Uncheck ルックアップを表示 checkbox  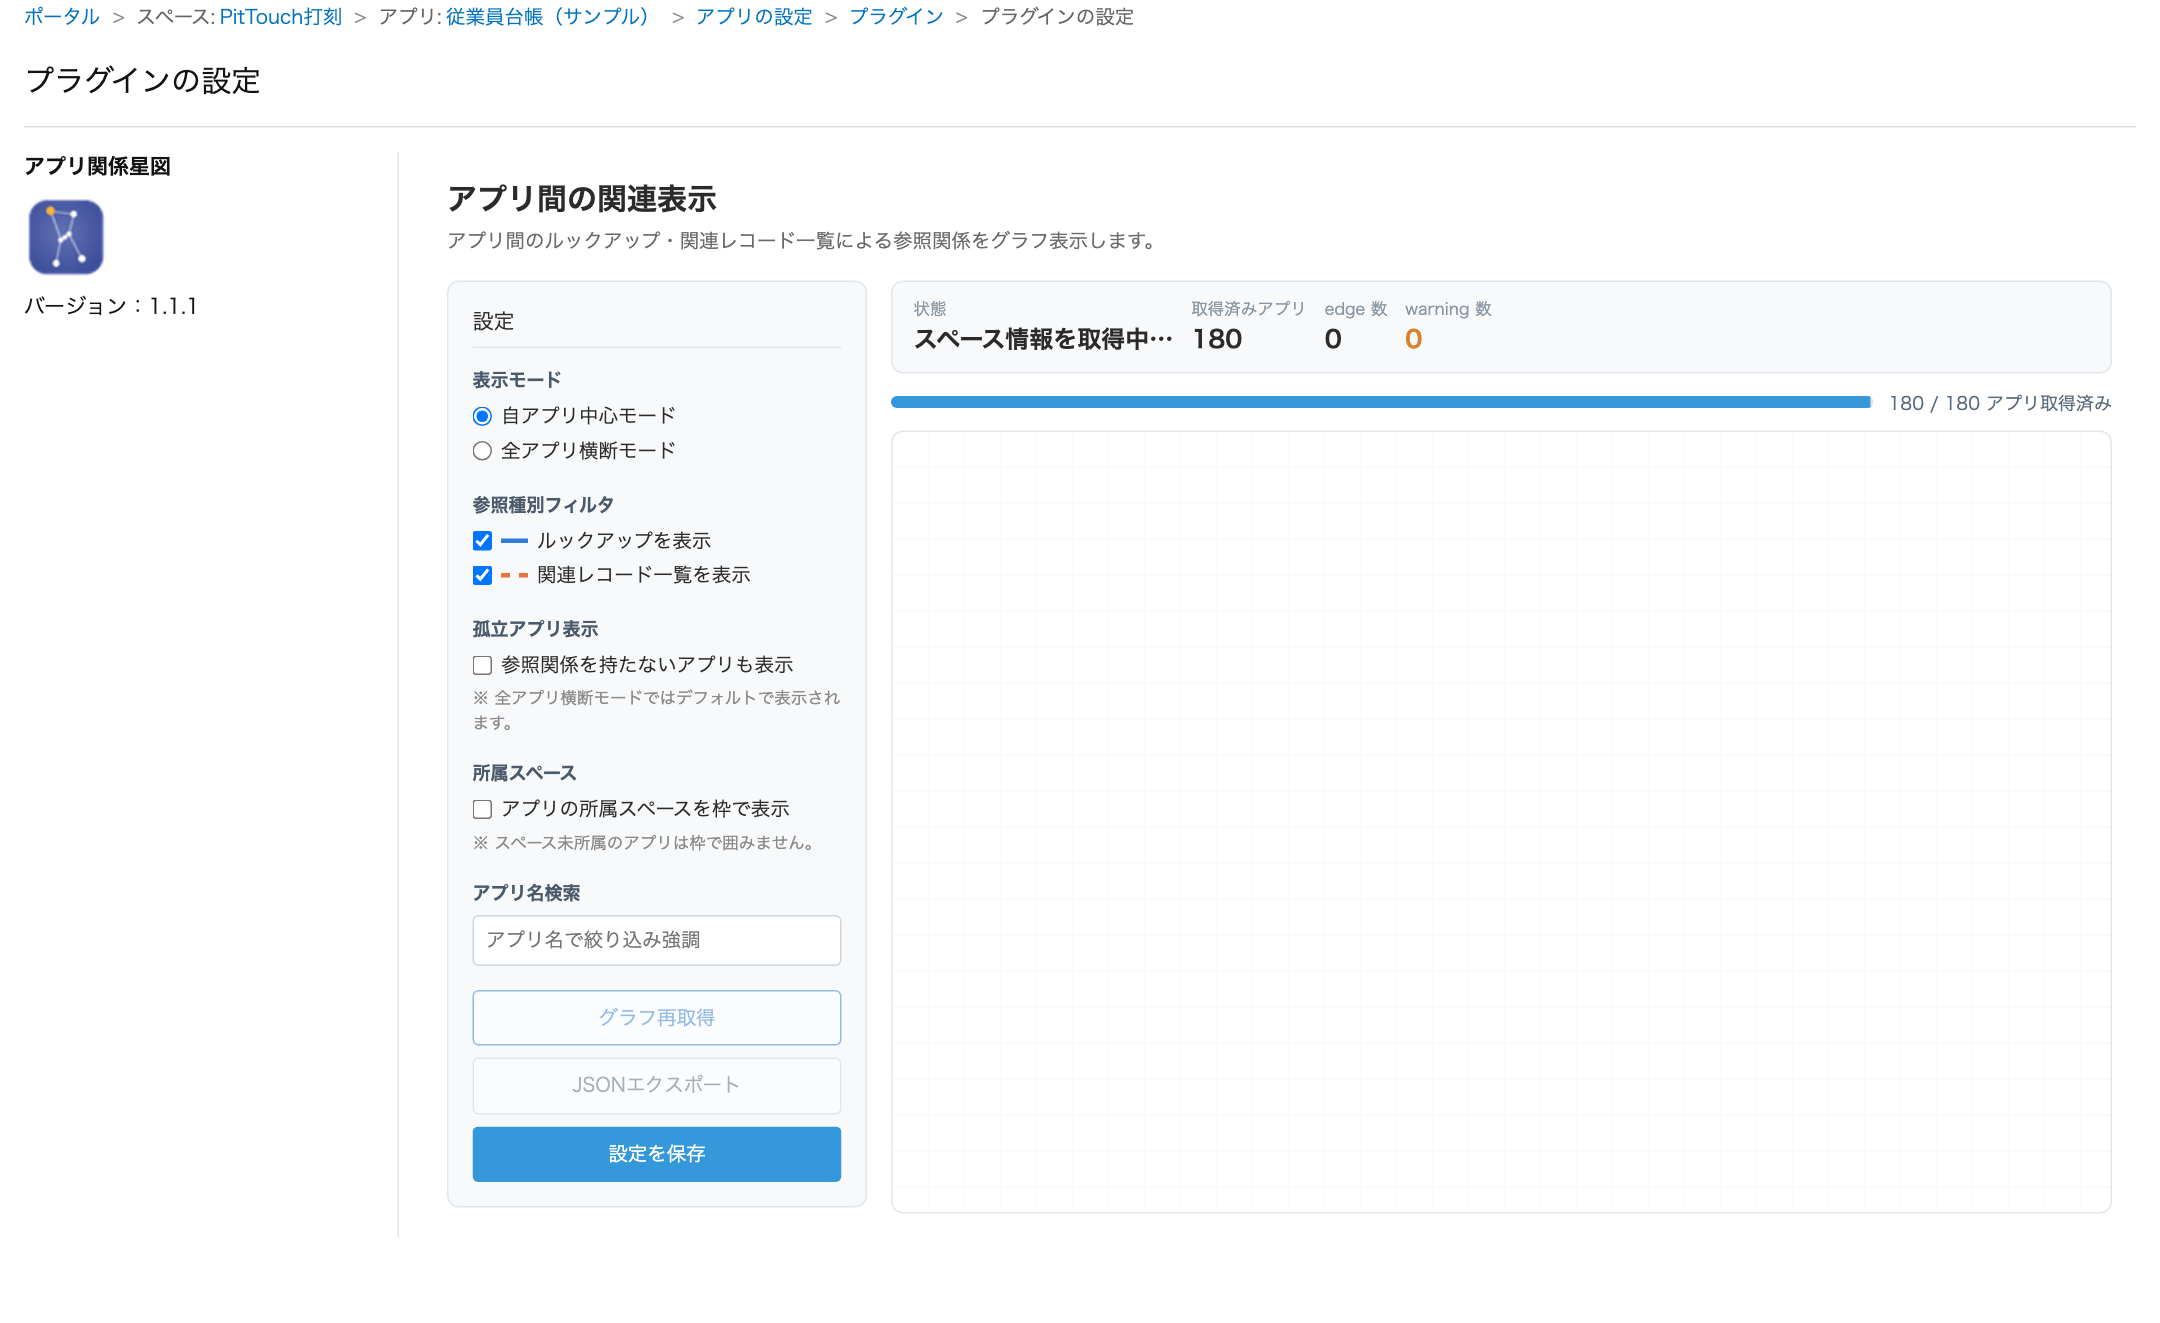point(482,541)
